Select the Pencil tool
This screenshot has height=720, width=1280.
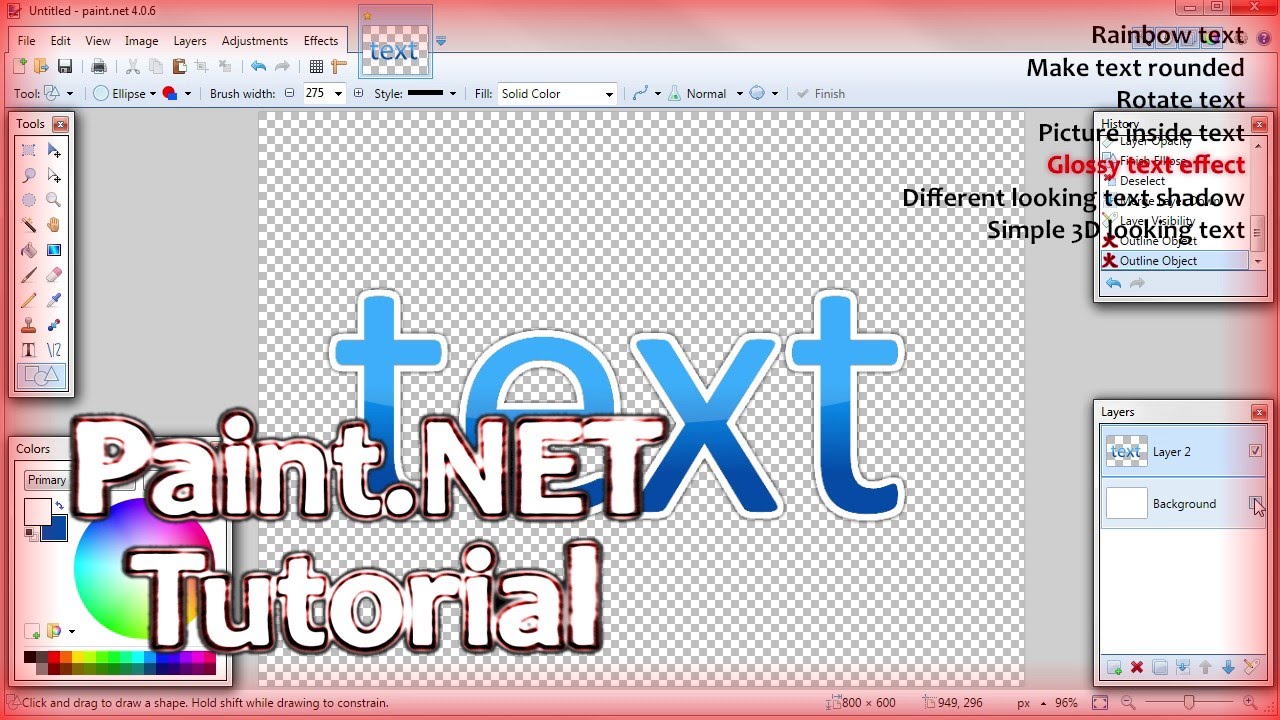[x=29, y=300]
